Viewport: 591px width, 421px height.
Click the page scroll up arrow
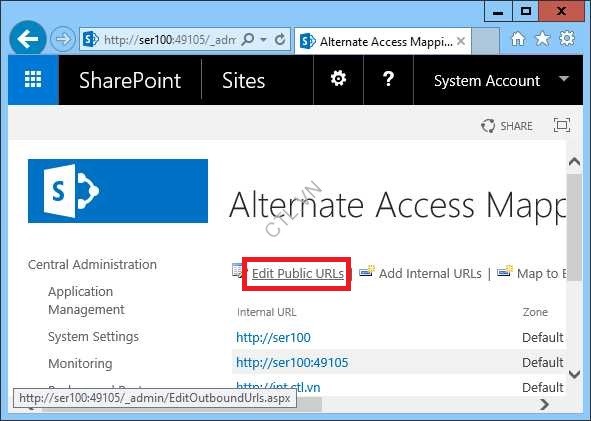pyautogui.click(x=574, y=162)
